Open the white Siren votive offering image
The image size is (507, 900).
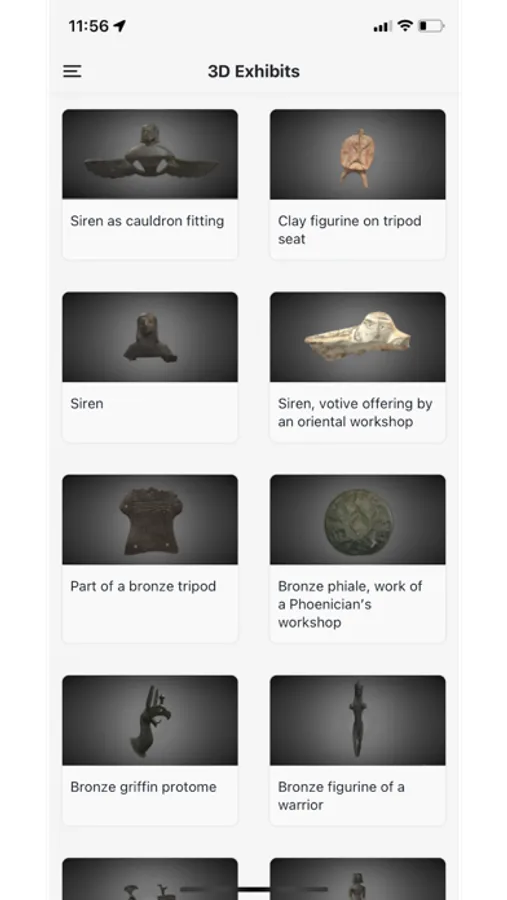[x=358, y=337]
